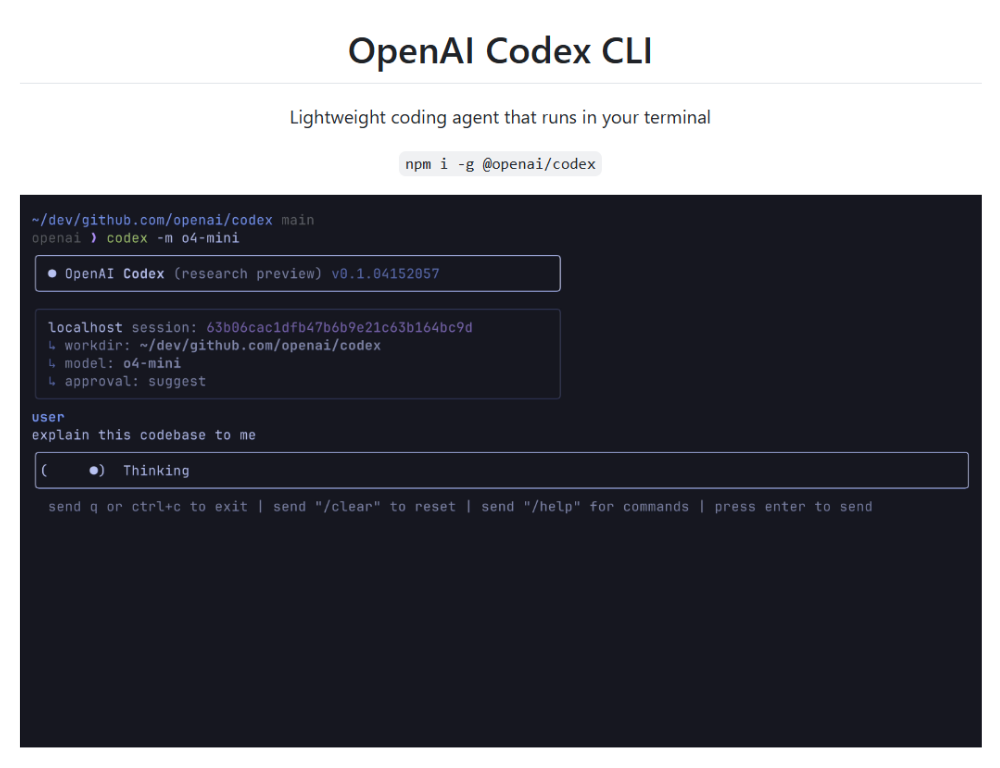Click the "press enter to send" hint

(793, 507)
